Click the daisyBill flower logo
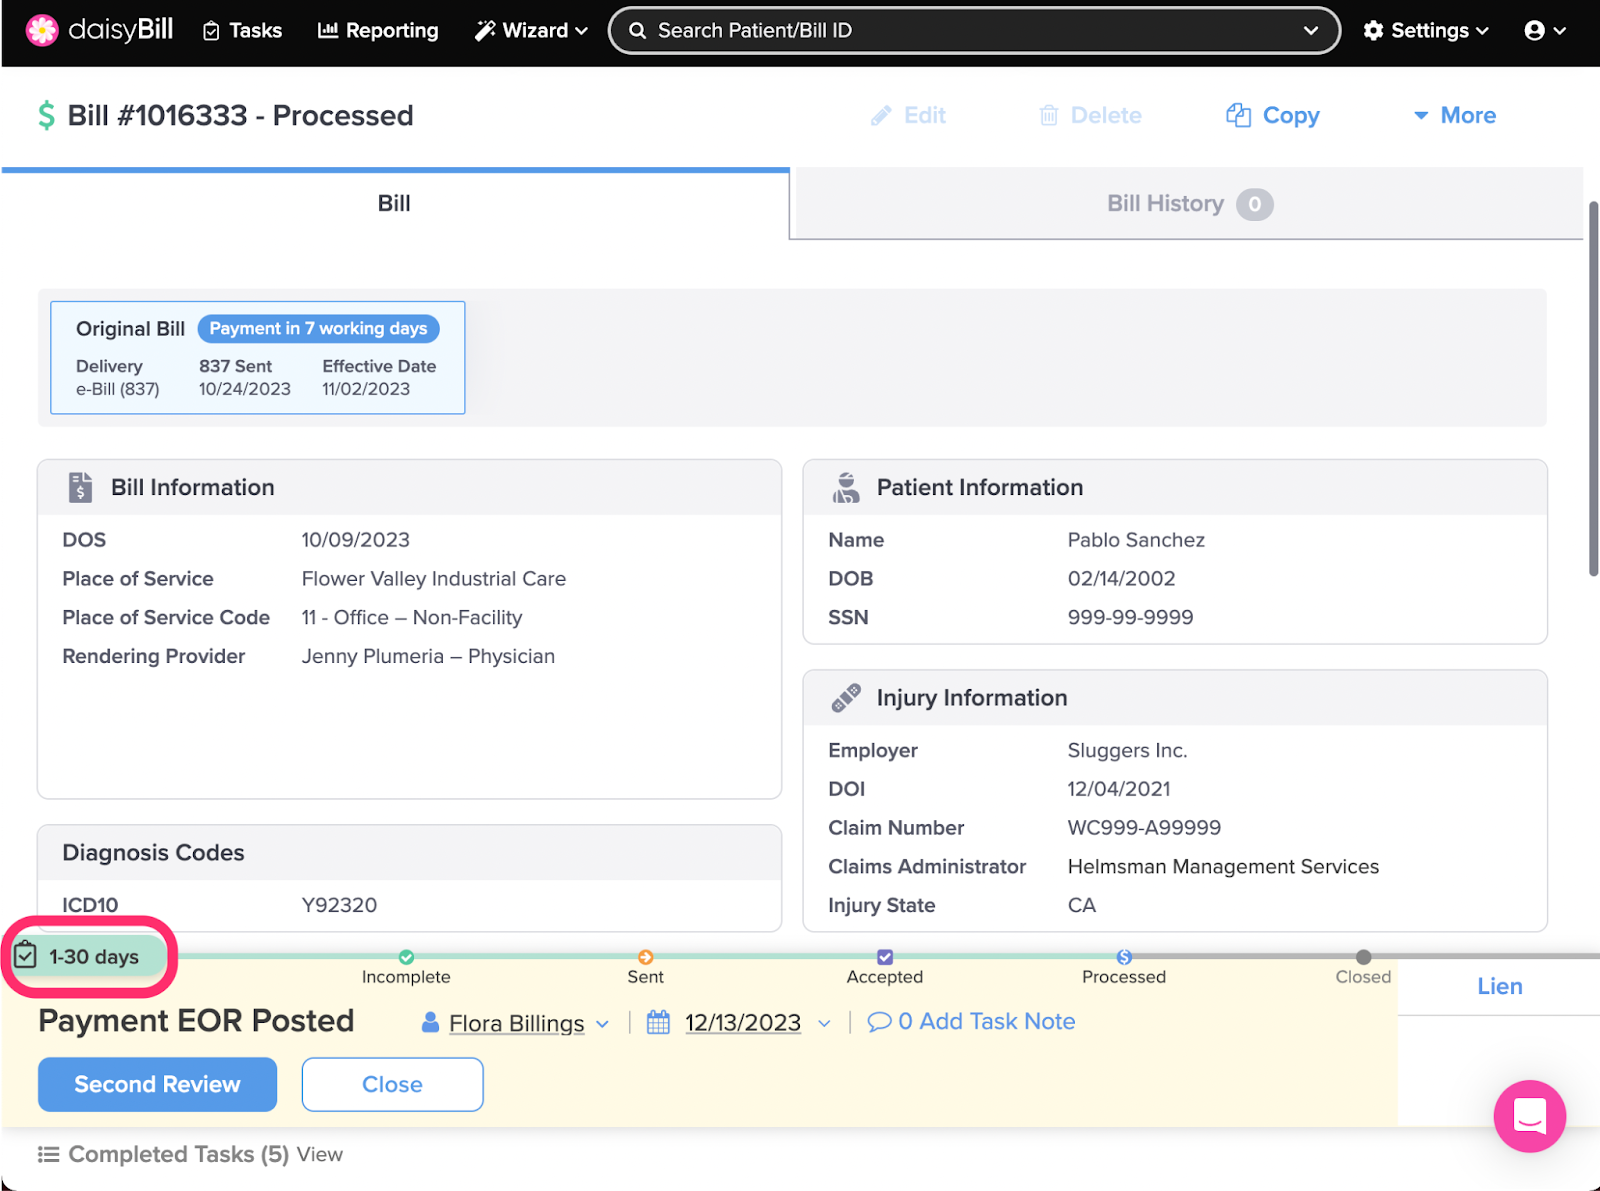 (x=42, y=31)
